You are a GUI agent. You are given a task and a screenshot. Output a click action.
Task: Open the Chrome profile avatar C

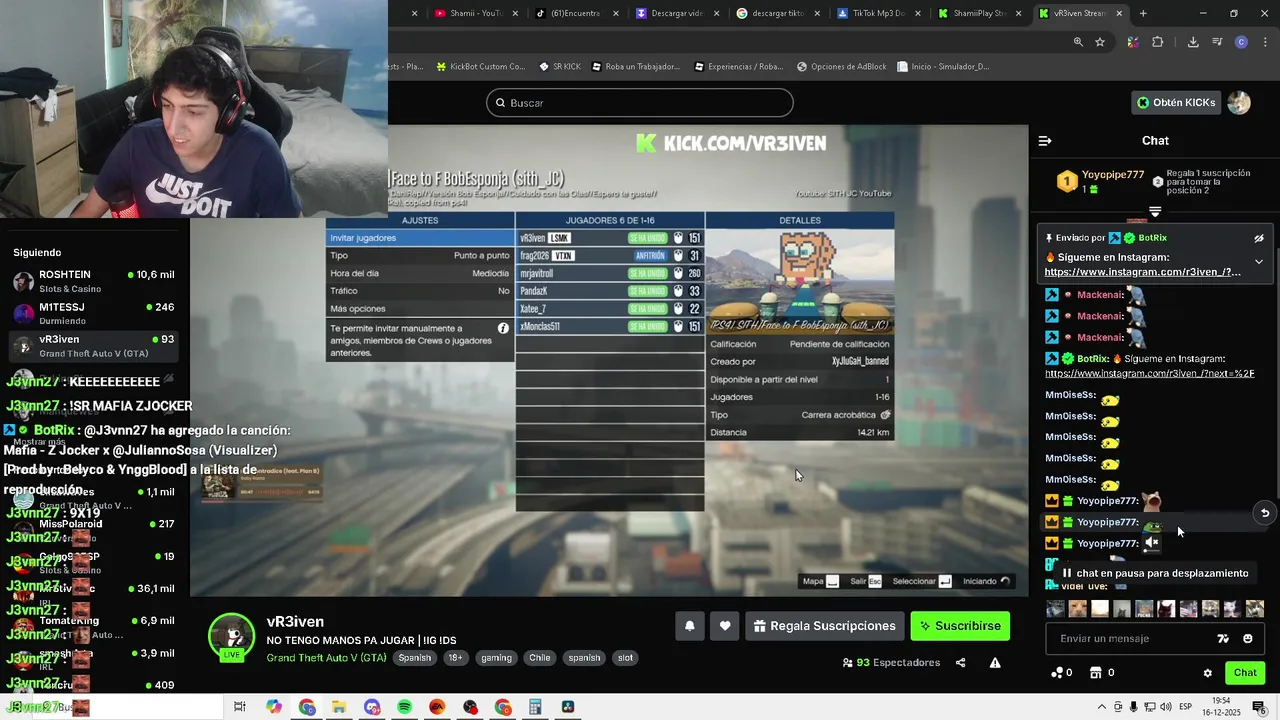click(x=1241, y=42)
